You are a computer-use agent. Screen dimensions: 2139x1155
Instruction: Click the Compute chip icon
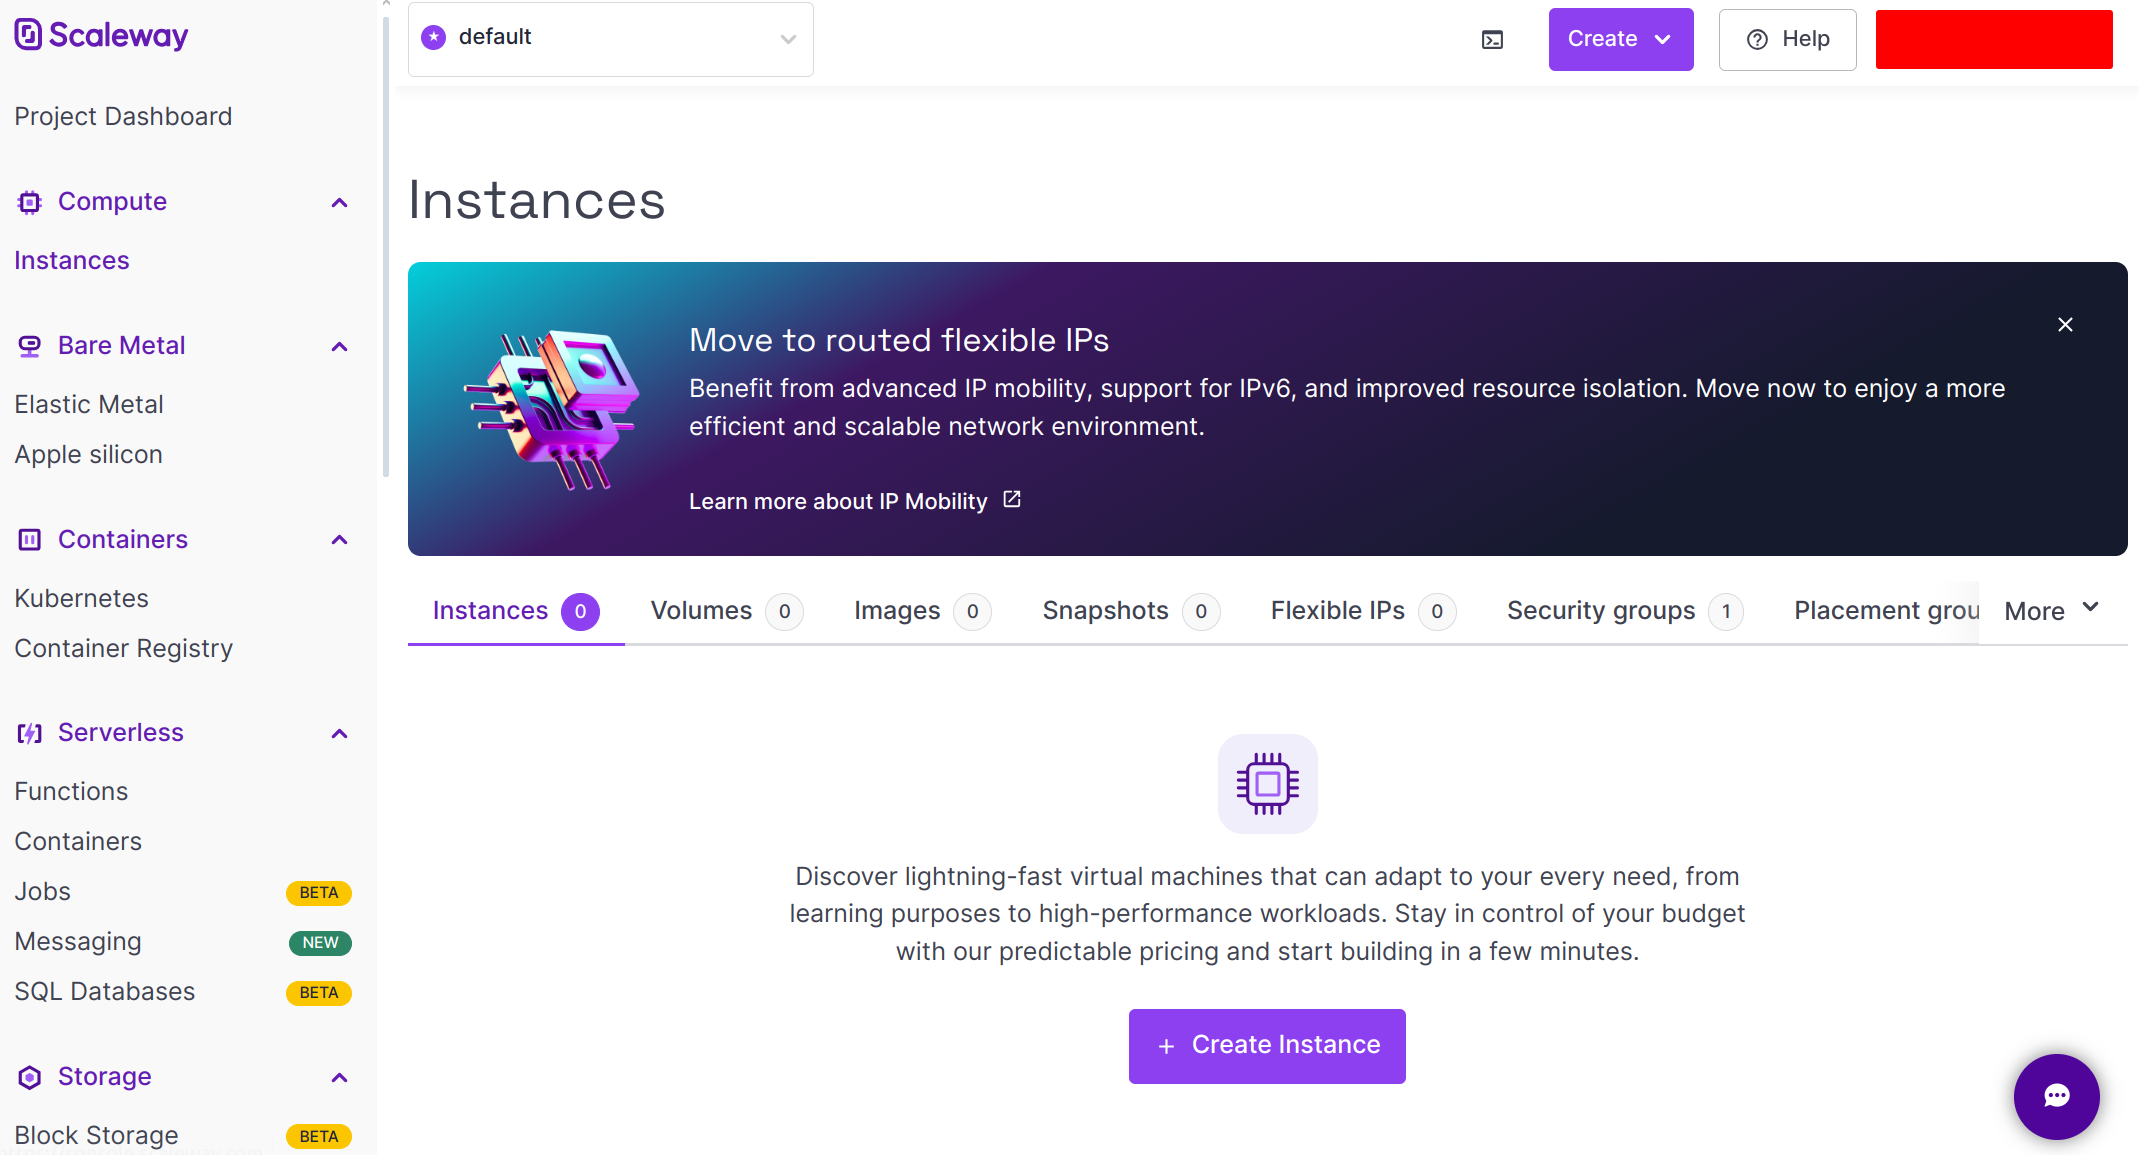point(30,202)
